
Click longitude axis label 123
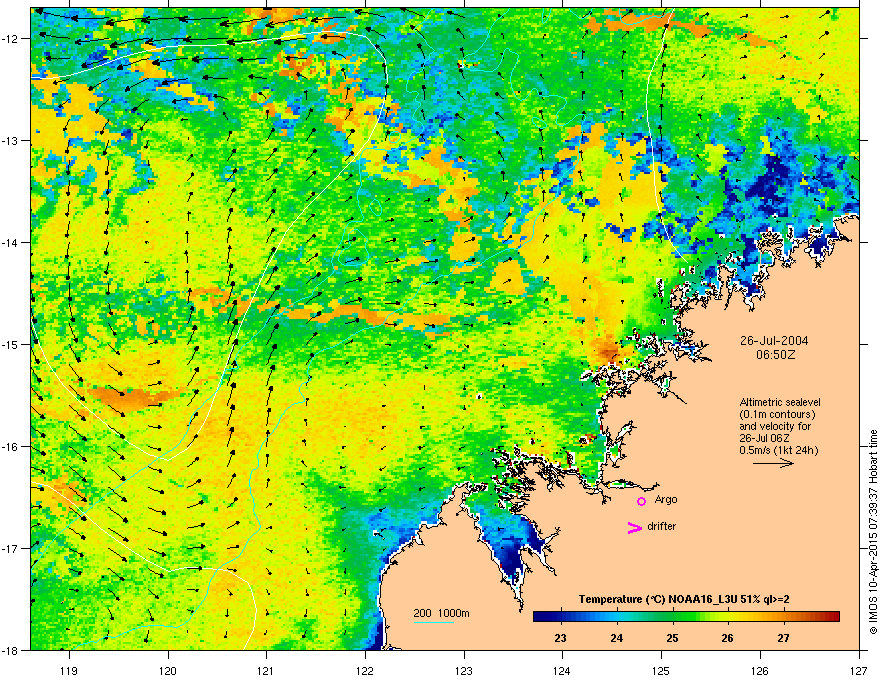pos(464,670)
